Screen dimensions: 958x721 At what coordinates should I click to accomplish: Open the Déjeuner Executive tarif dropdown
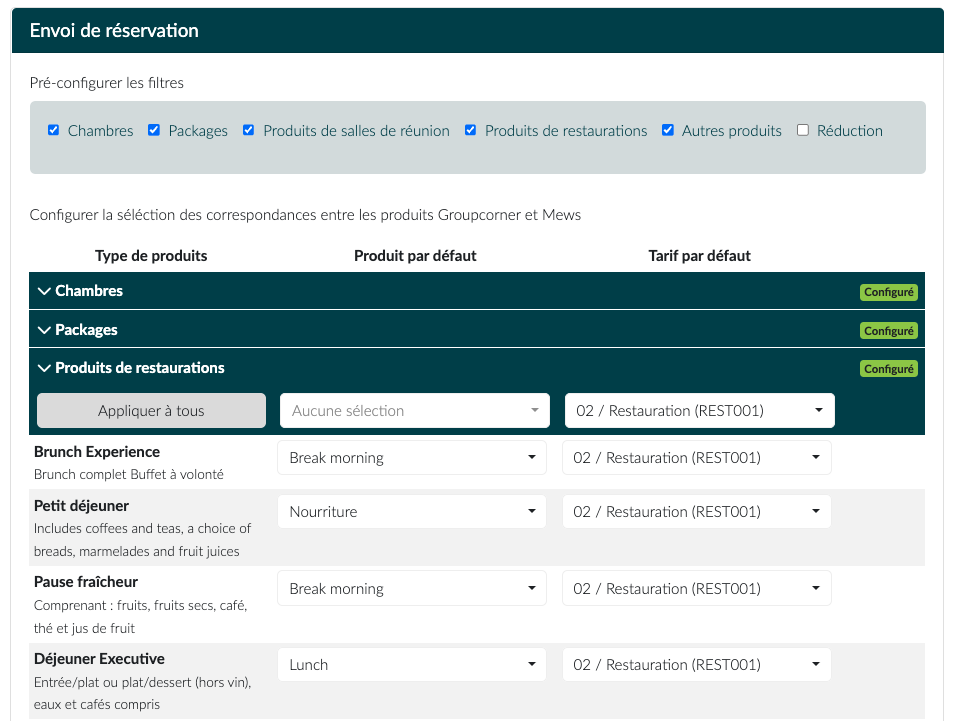(696, 665)
